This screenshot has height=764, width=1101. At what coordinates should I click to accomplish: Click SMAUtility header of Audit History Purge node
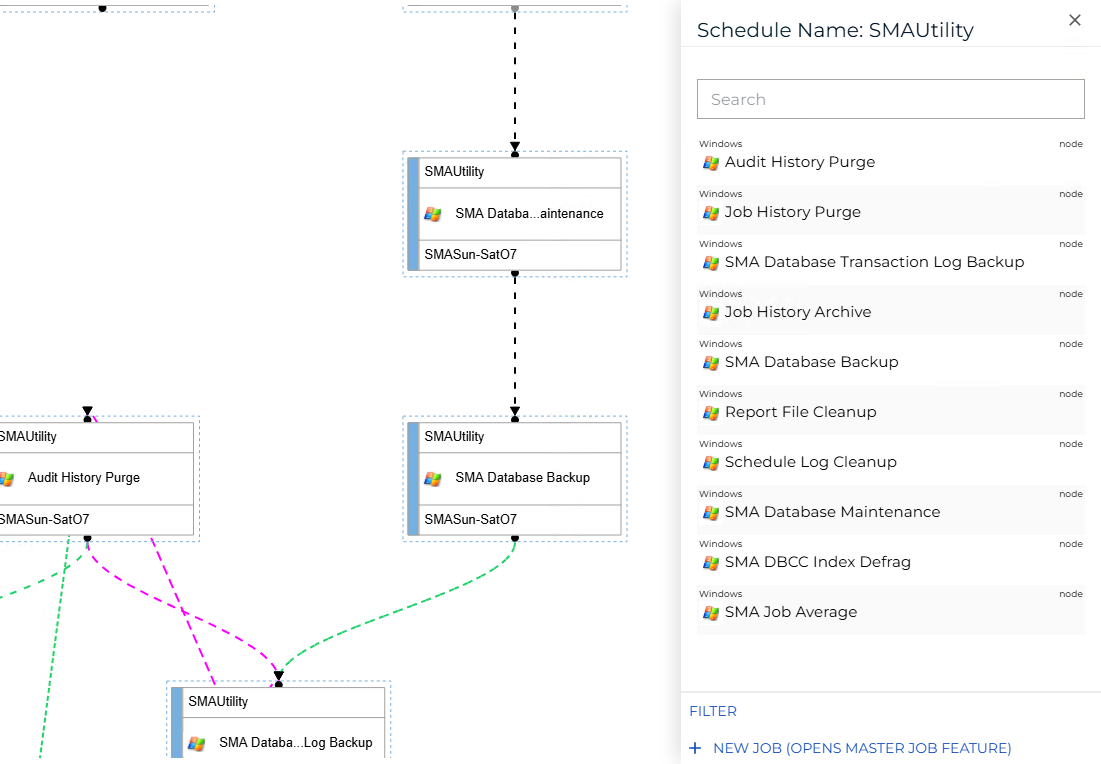[x=28, y=436]
